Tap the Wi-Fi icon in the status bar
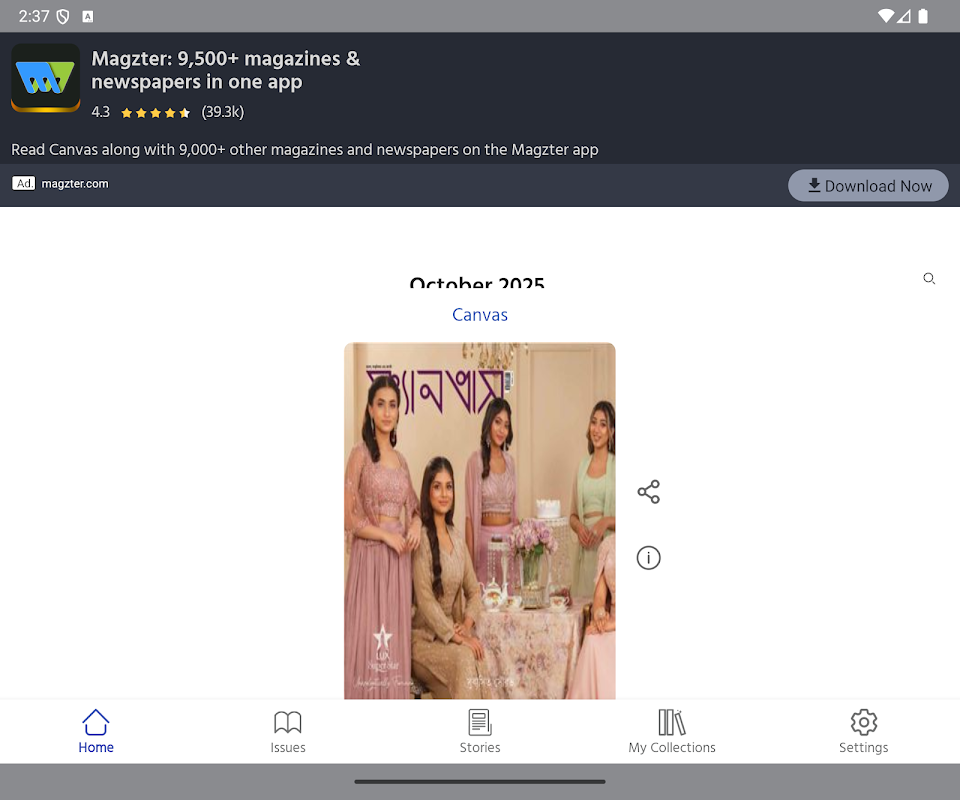960x800 pixels. [x=885, y=16]
